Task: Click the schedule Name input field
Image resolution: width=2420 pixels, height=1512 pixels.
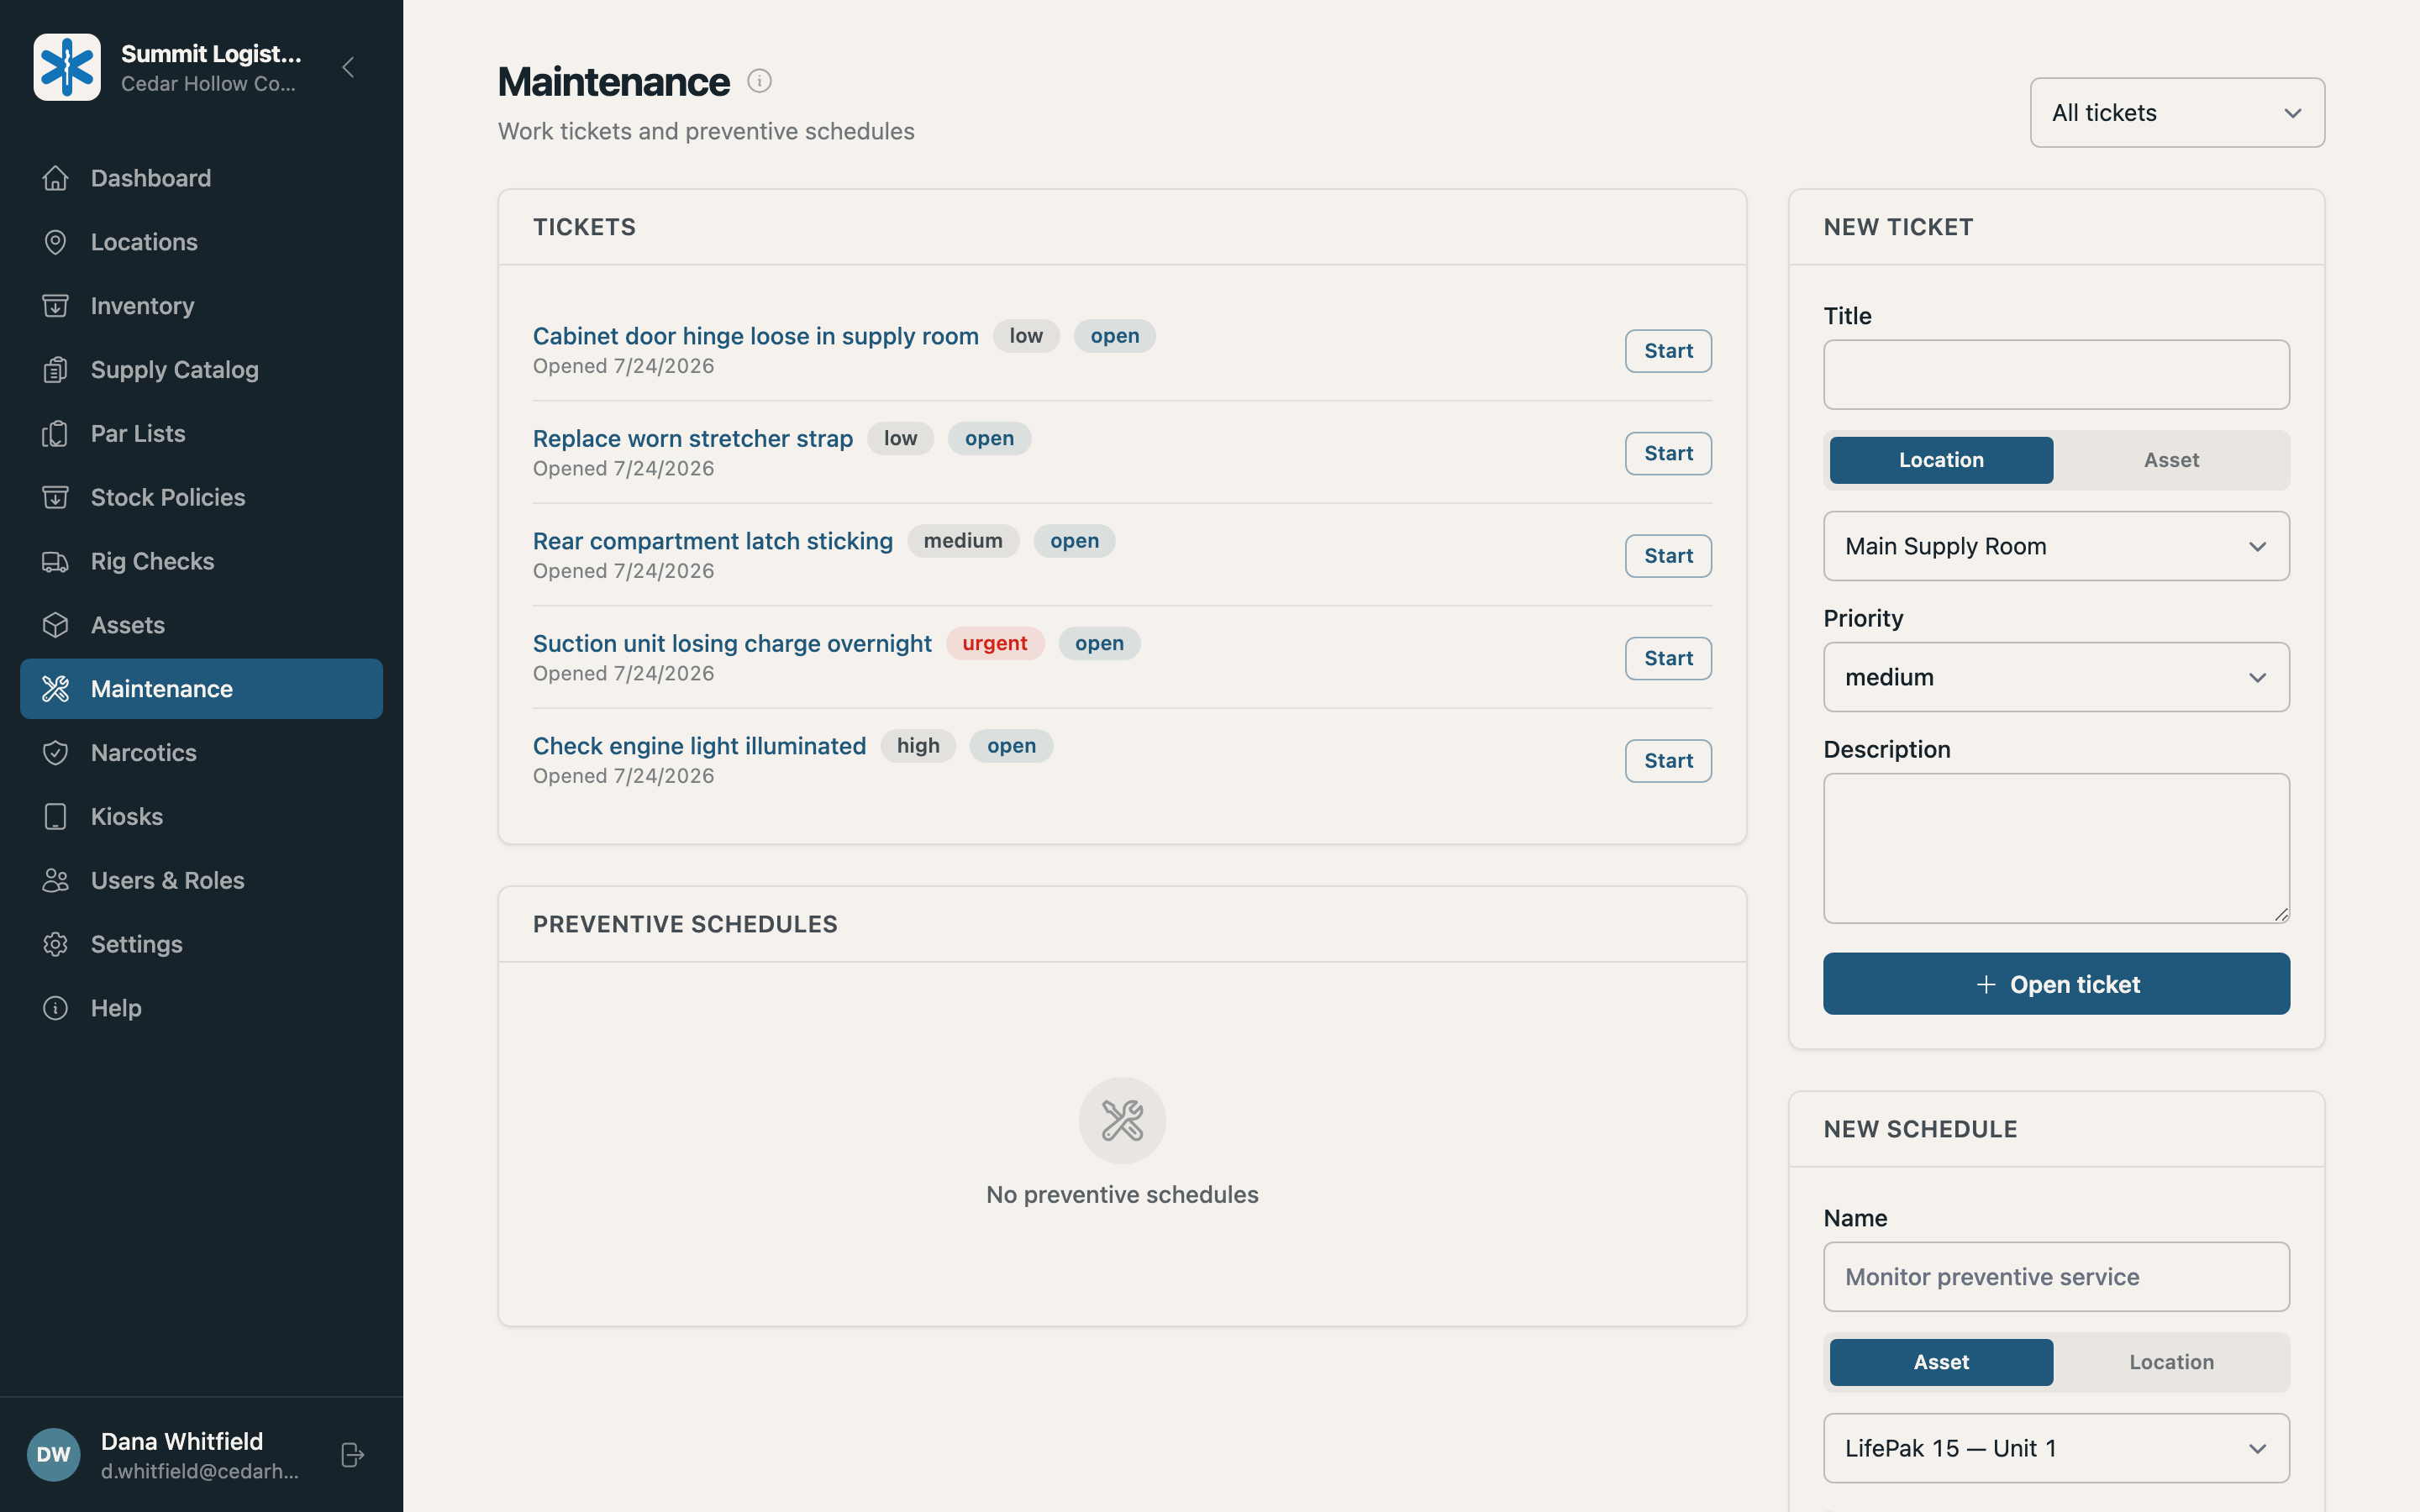Action: 2056,1277
